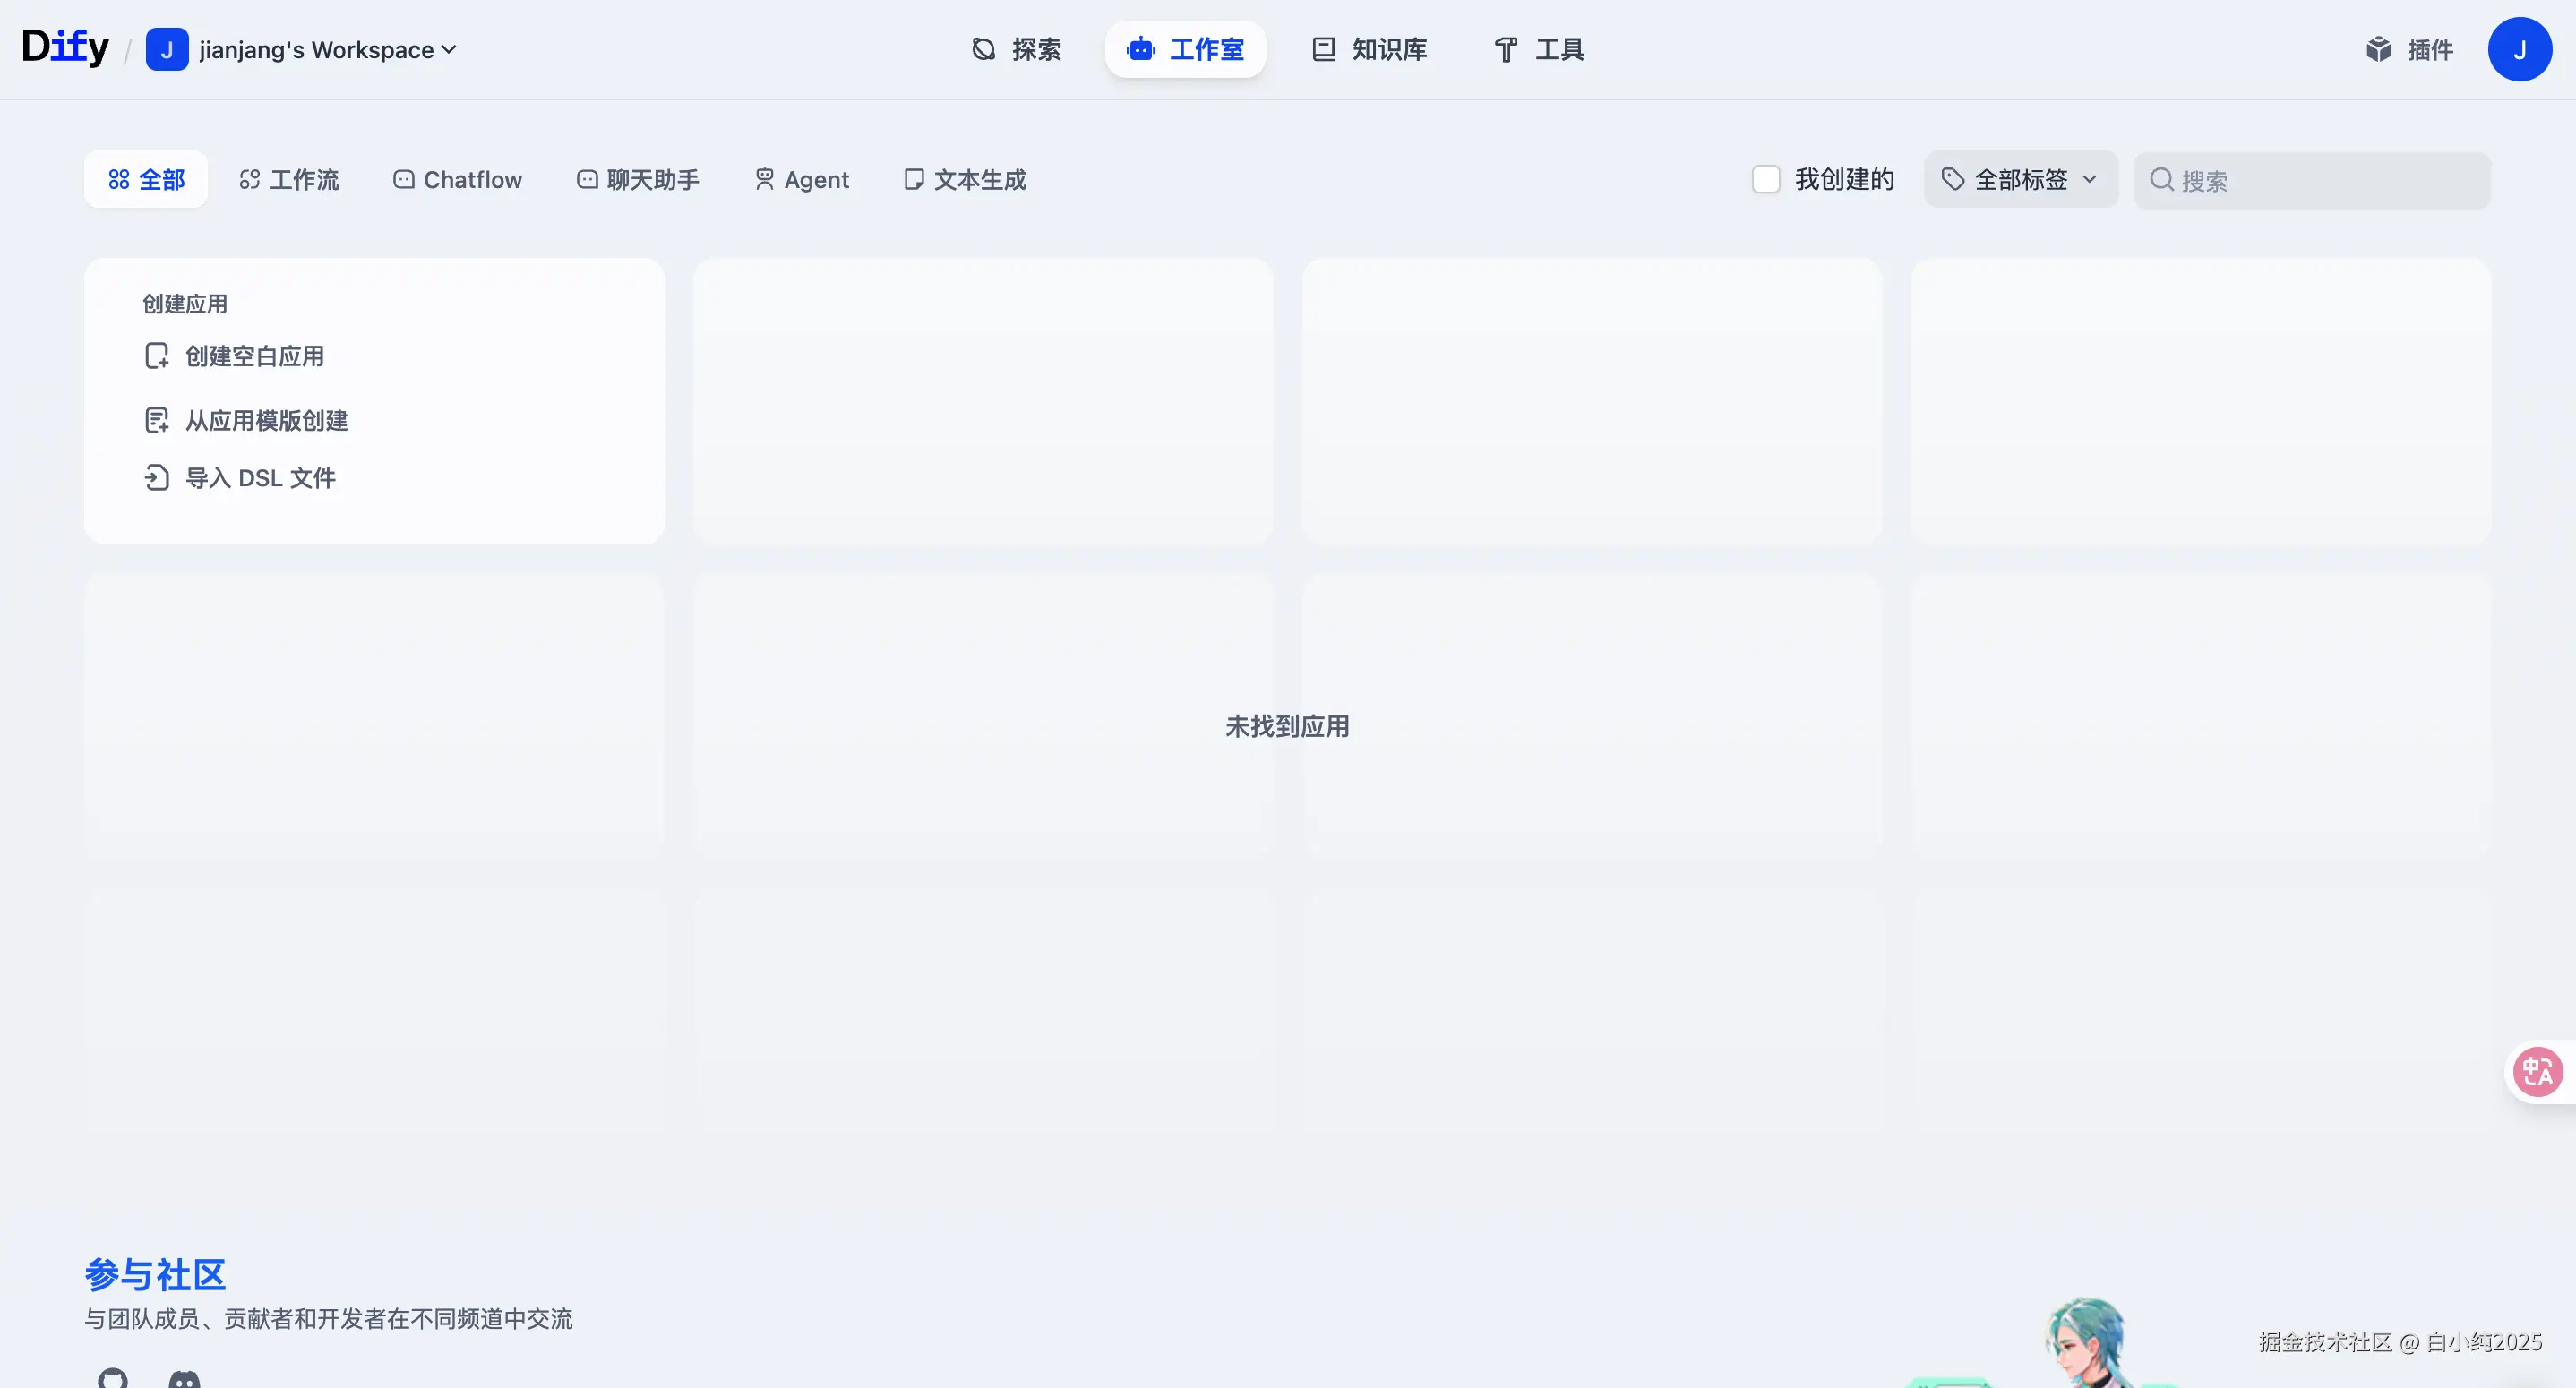Open the GitHub community icon
This screenshot has height=1388, width=2576.
pos(113,1378)
